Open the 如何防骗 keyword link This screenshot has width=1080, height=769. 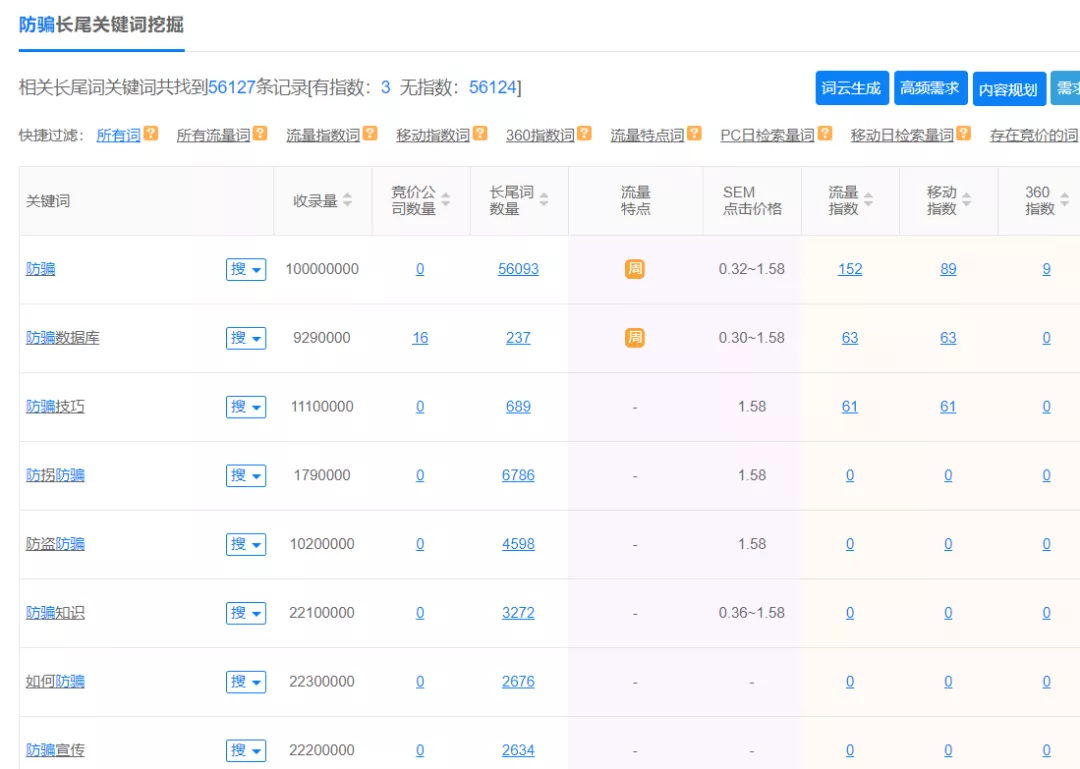tap(55, 681)
